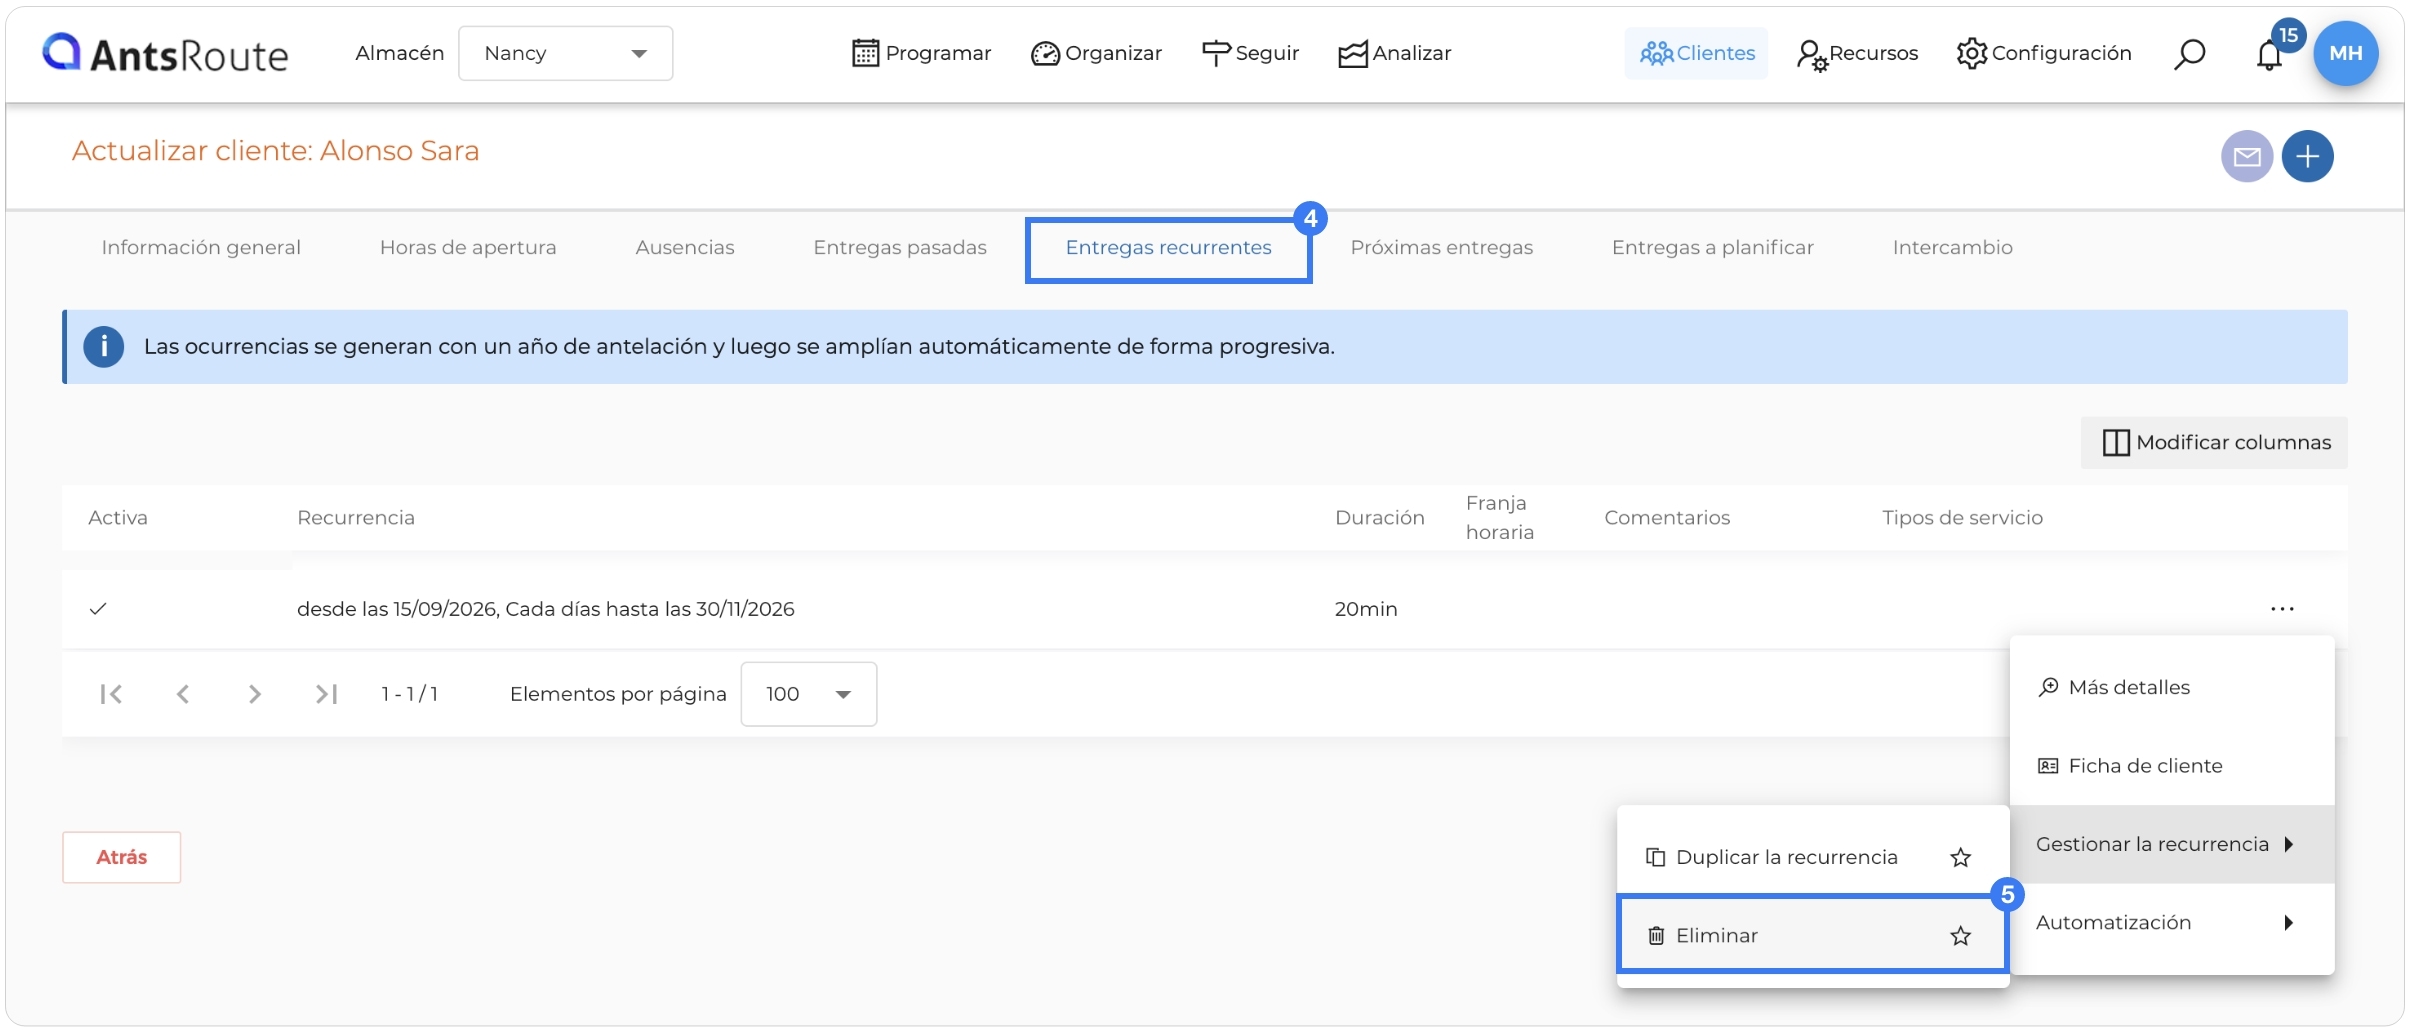Go to first page arrow
2410x1031 pixels.
tap(111, 694)
